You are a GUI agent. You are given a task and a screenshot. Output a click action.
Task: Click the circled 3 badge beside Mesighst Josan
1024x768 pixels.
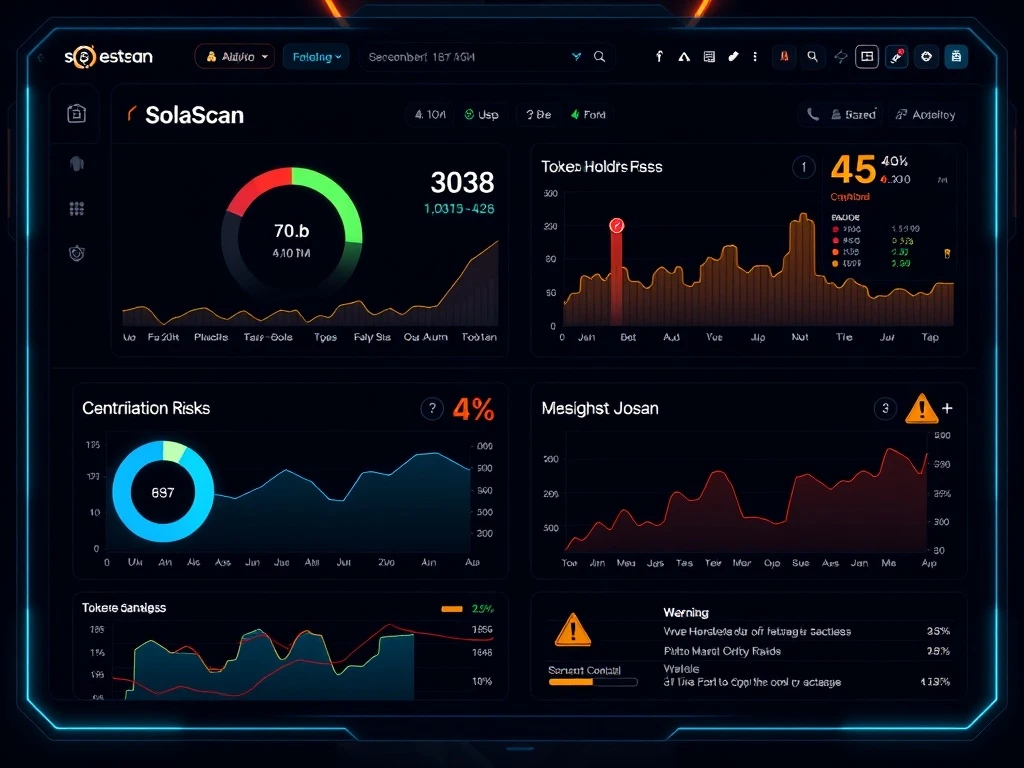[x=885, y=409]
